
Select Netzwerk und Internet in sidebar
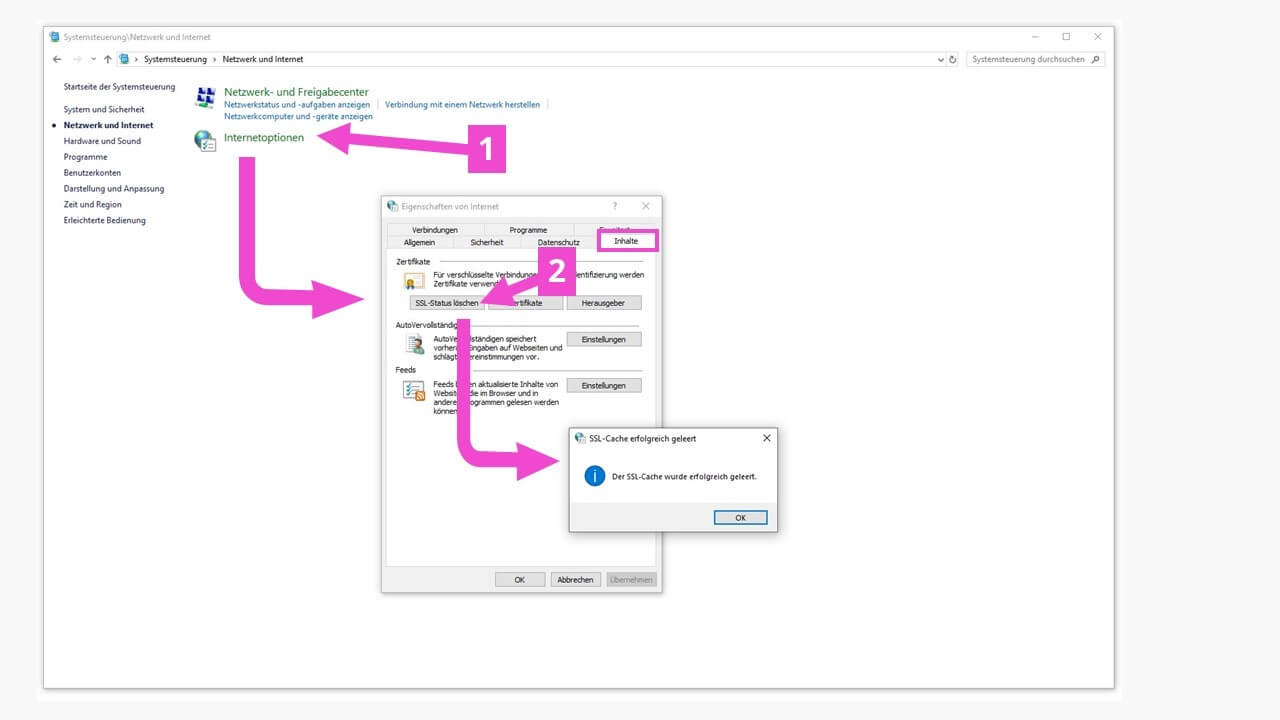point(109,125)
